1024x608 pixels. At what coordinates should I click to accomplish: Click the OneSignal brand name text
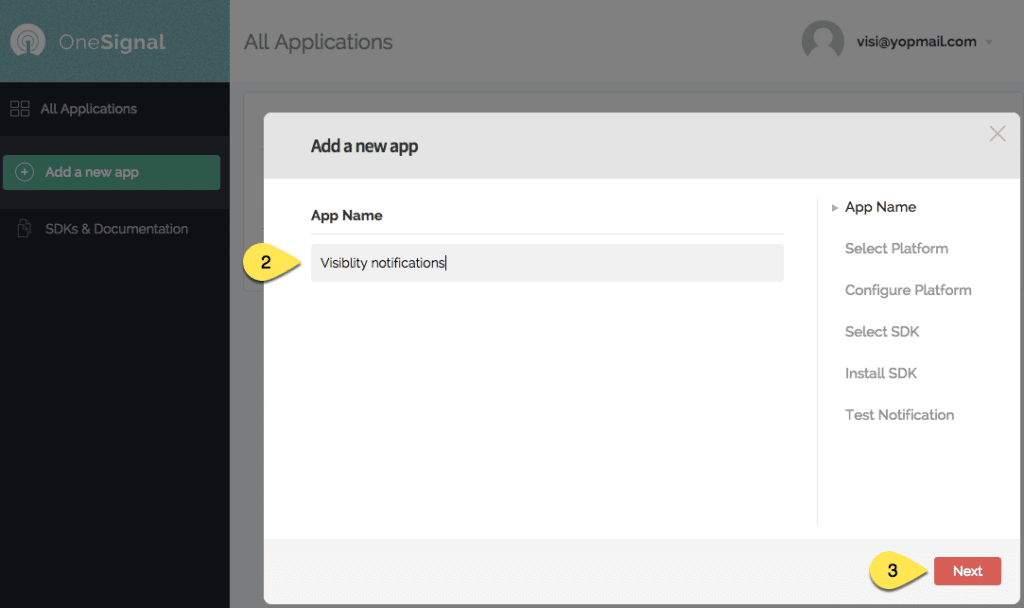click(111, 42)
